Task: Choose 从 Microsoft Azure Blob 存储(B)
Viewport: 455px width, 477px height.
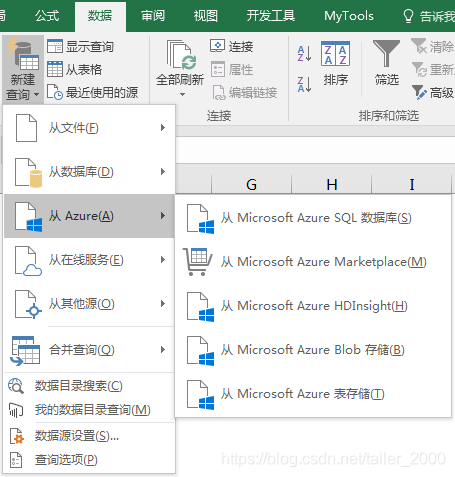Action: [313, 350]
